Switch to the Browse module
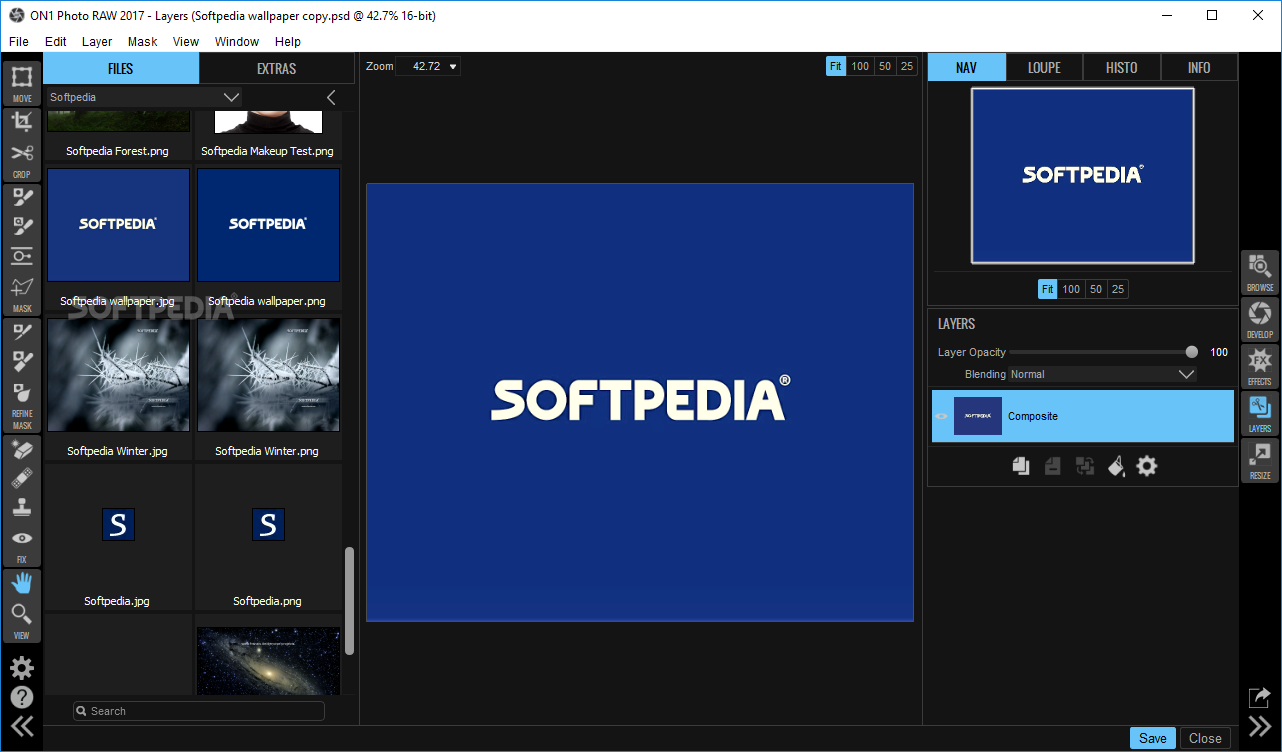This screenshot has width=1282, height=752. tap(1260, 272)
